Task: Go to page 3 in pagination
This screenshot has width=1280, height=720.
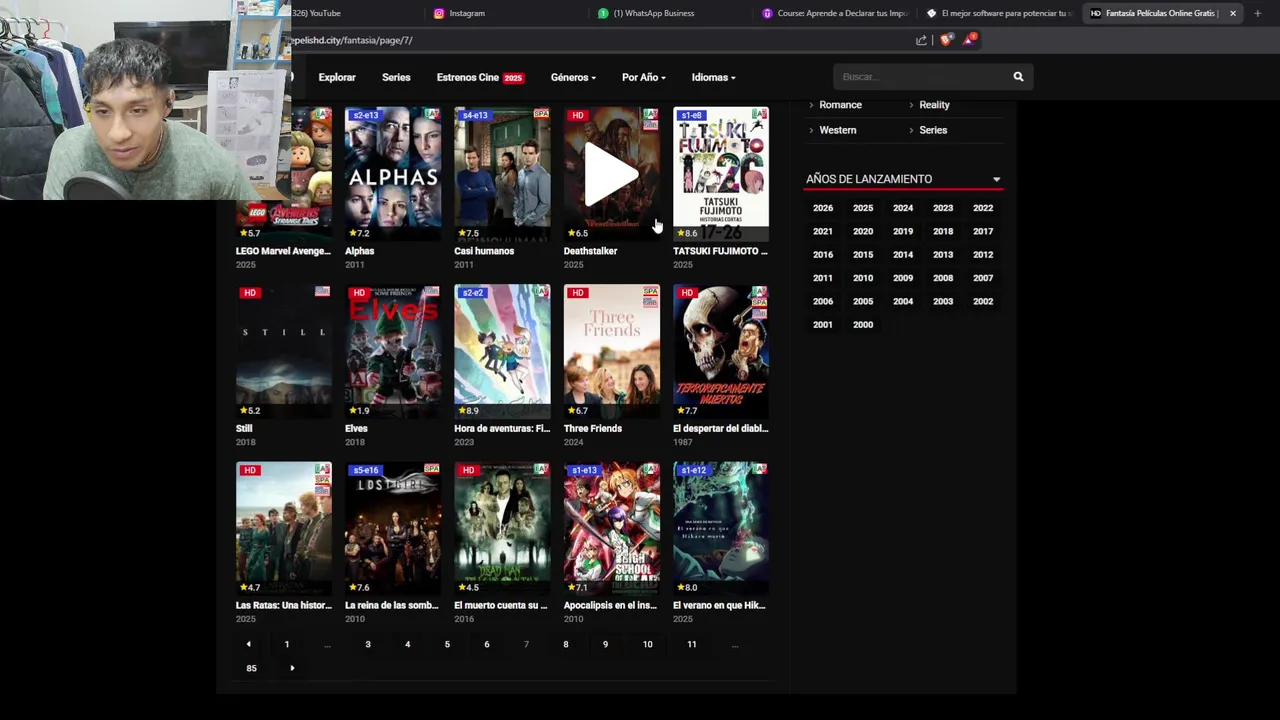Action: (x=368, y=645)
